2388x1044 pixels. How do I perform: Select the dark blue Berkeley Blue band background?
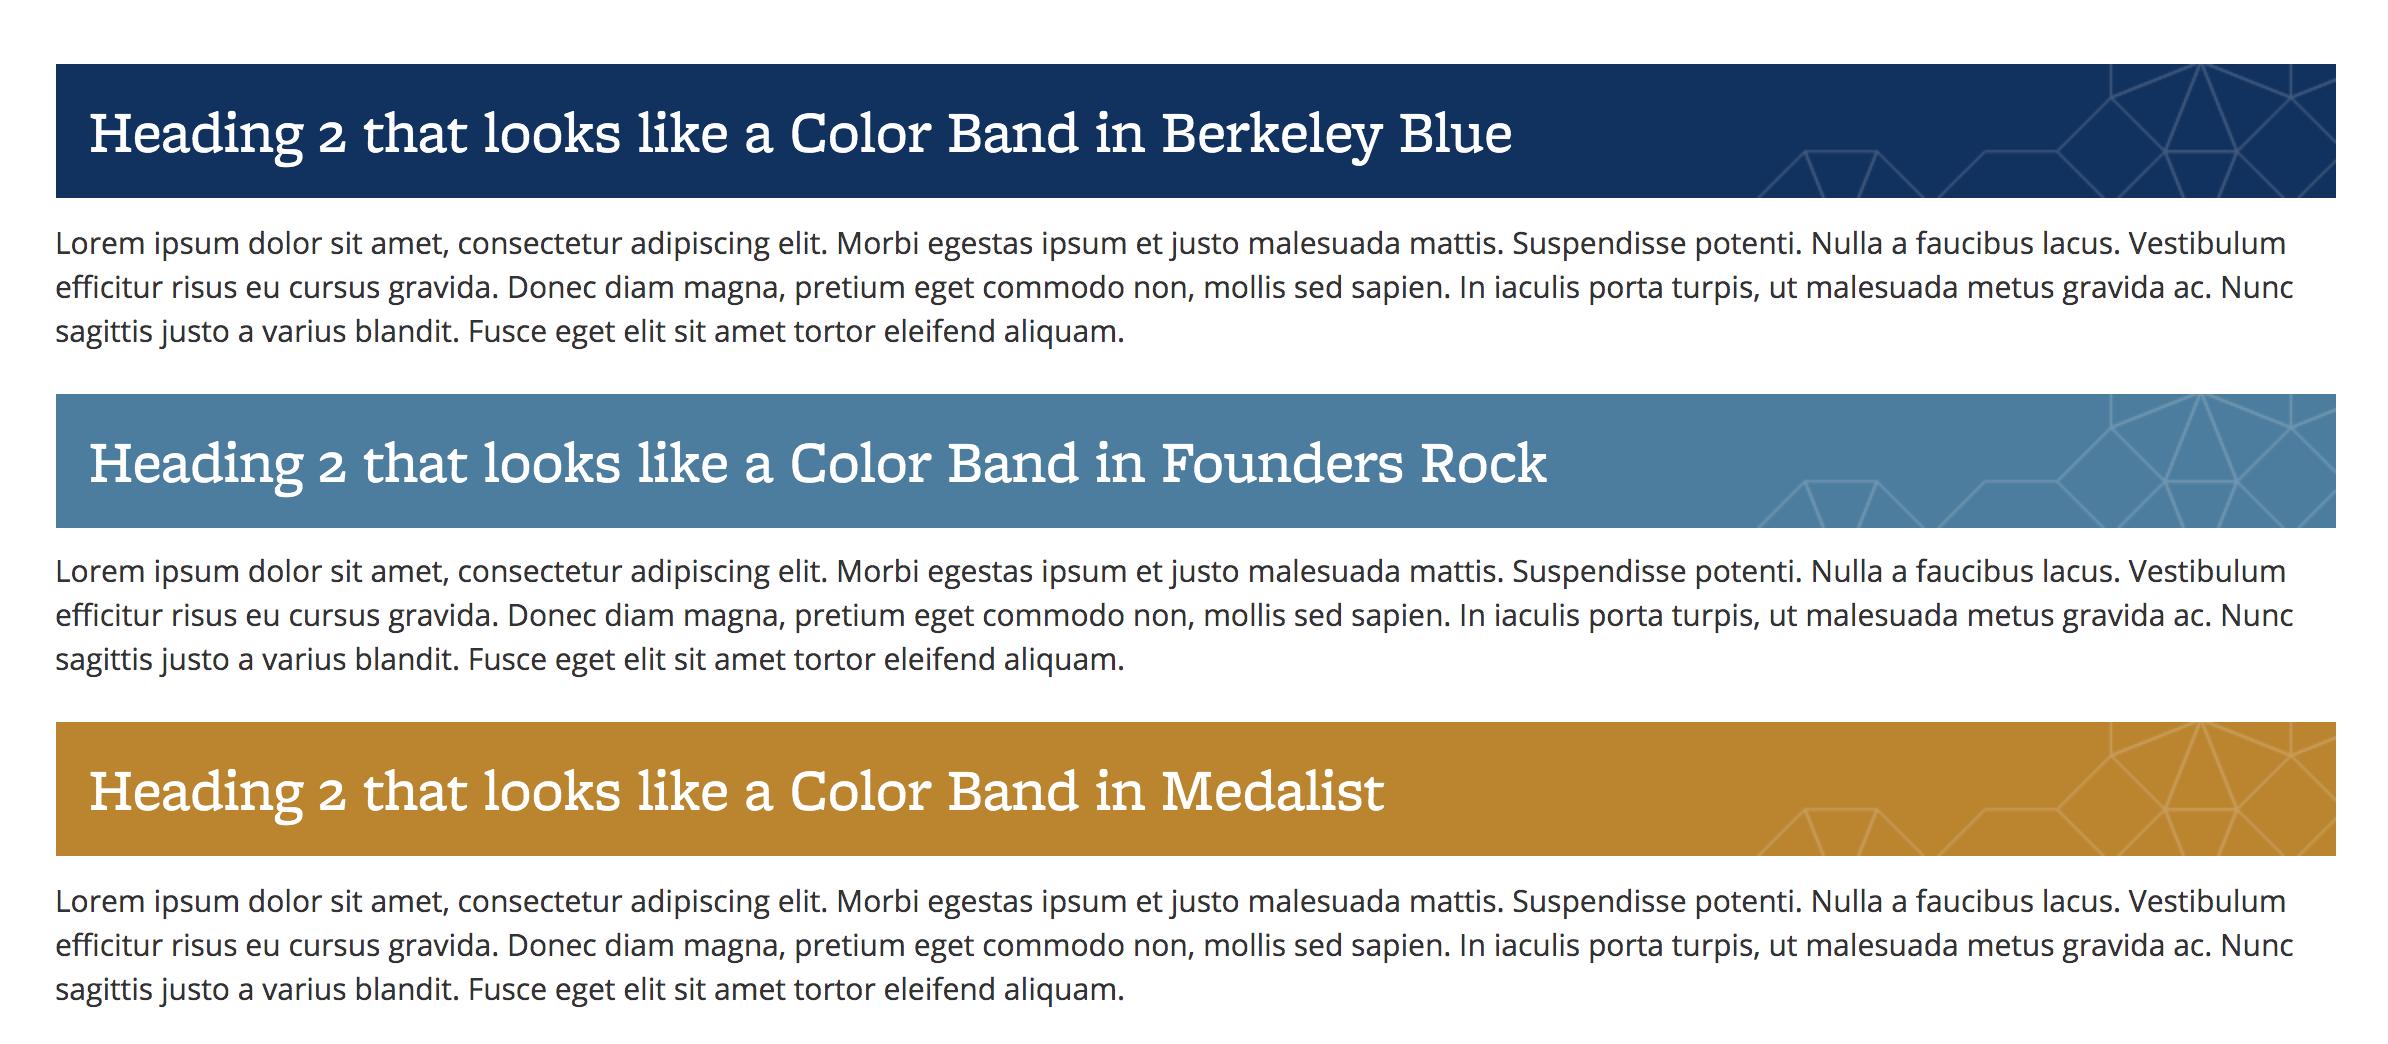pos(1196,131)
